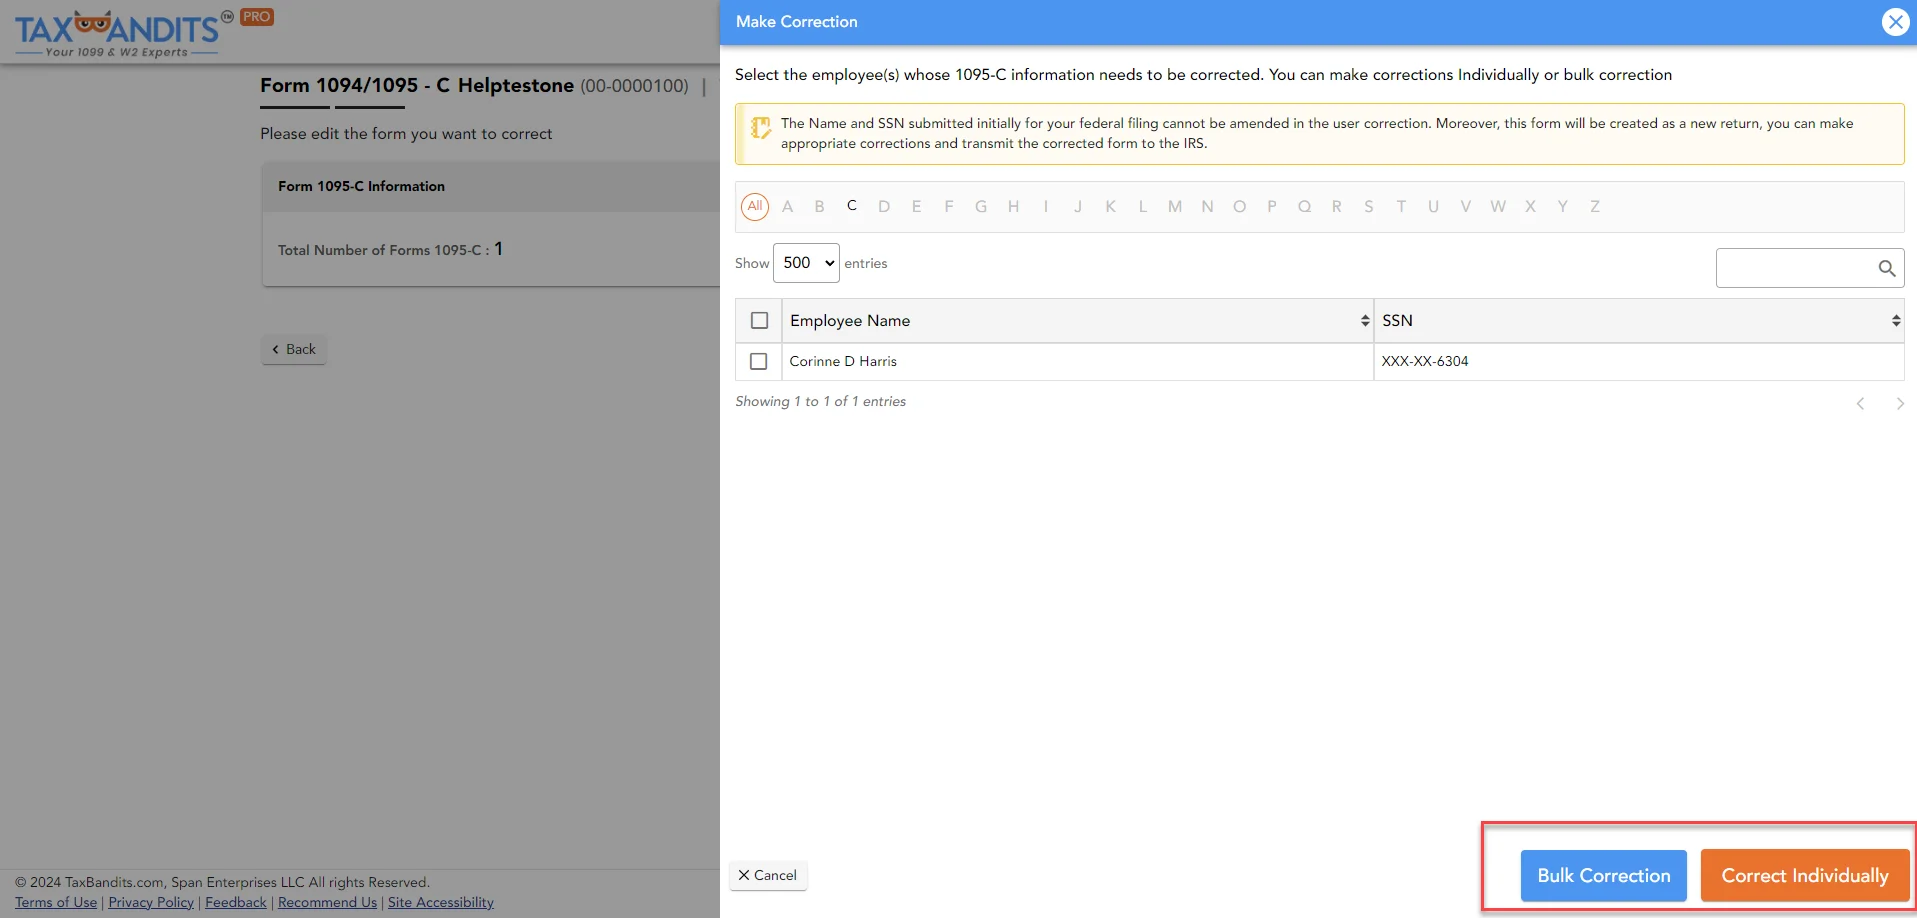
Task: Click the Correct Individually button
Action: (1804, 876)
